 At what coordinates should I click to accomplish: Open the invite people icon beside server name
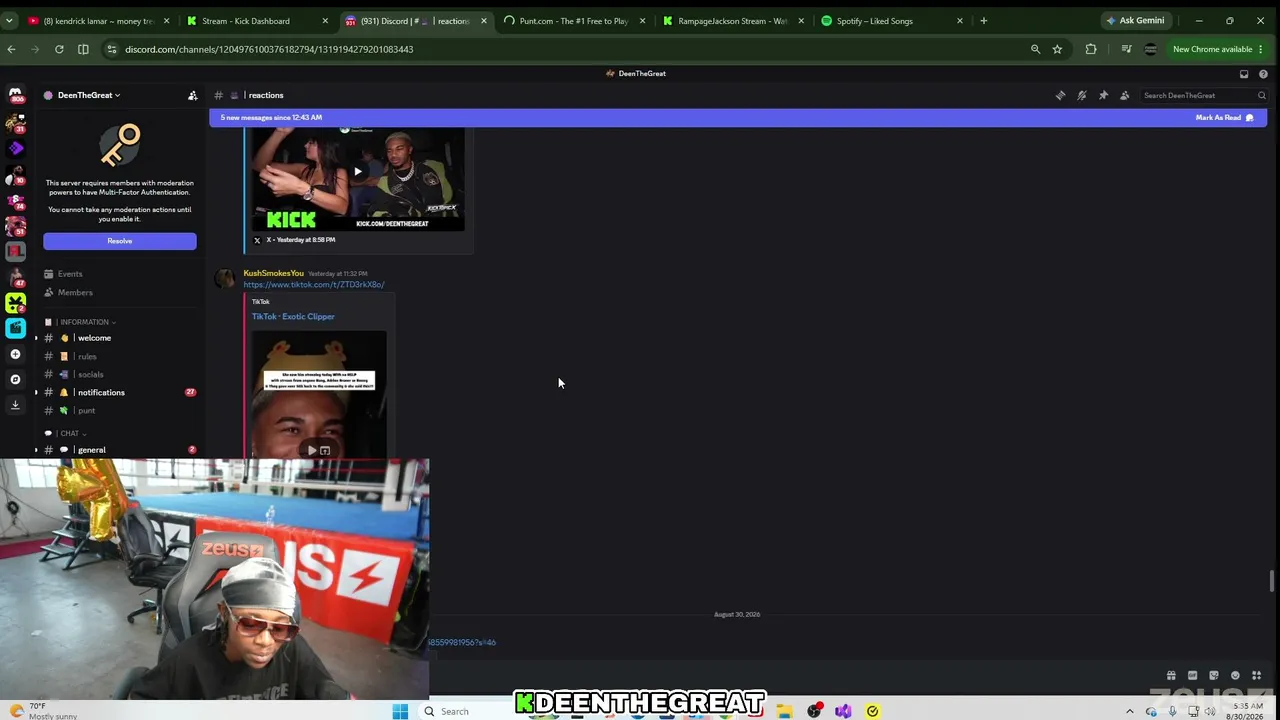click(x=193, y=95)
